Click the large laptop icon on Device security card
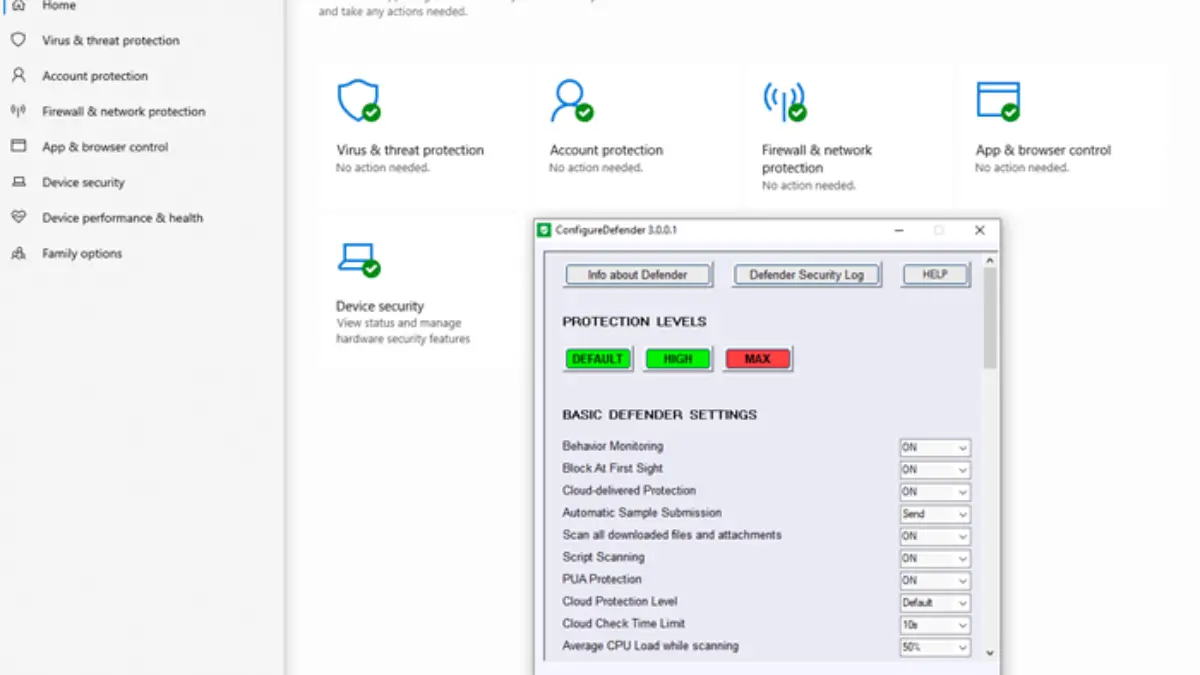Image resolution: width=1200 pixels, height=675 pixels. coord(358,258)
